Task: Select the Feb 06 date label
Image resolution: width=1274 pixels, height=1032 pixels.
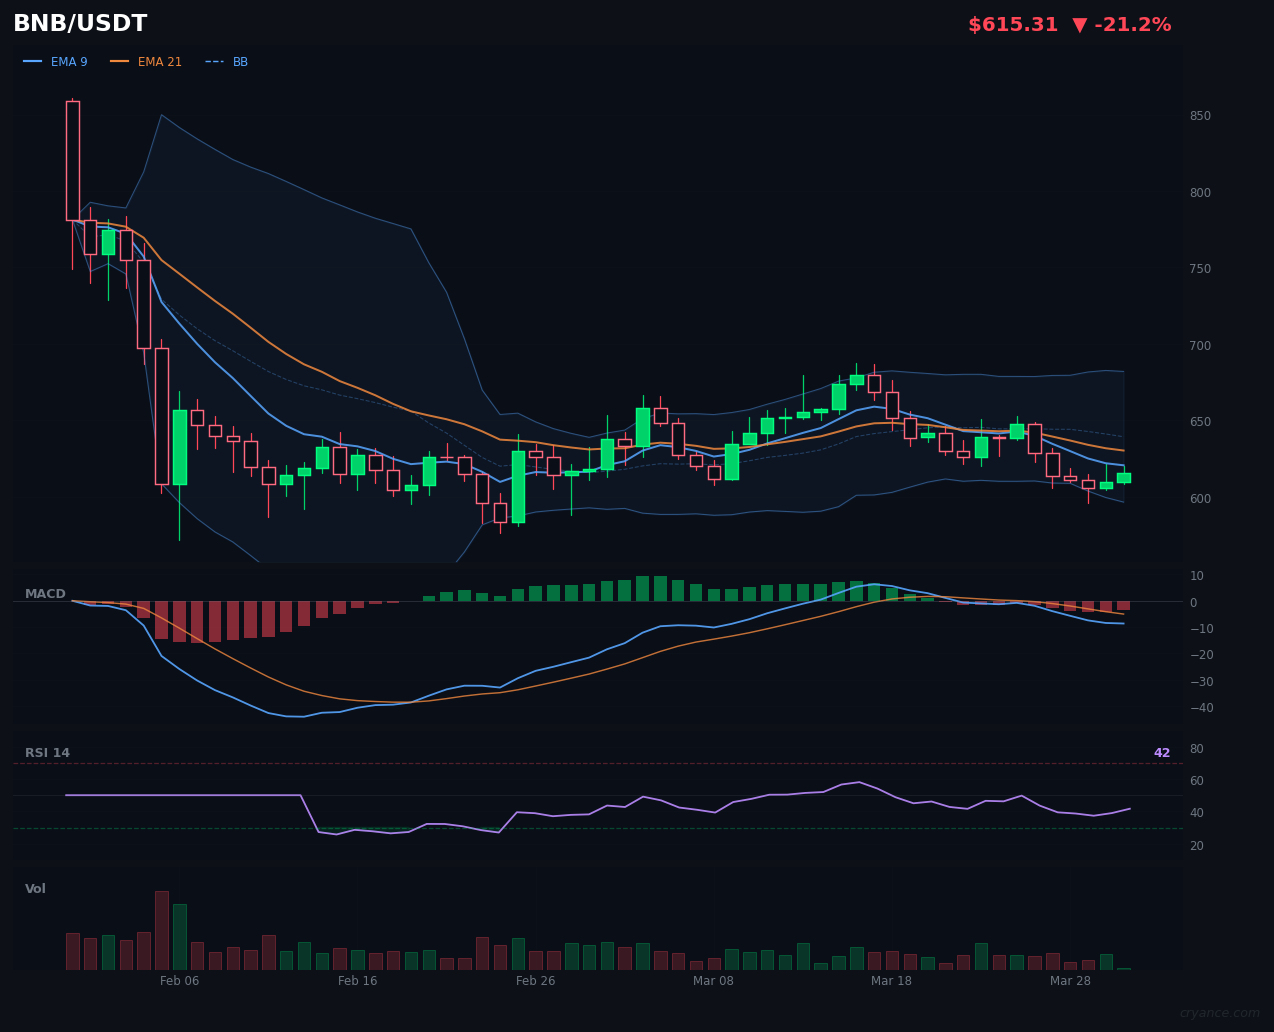Action: 180,981
